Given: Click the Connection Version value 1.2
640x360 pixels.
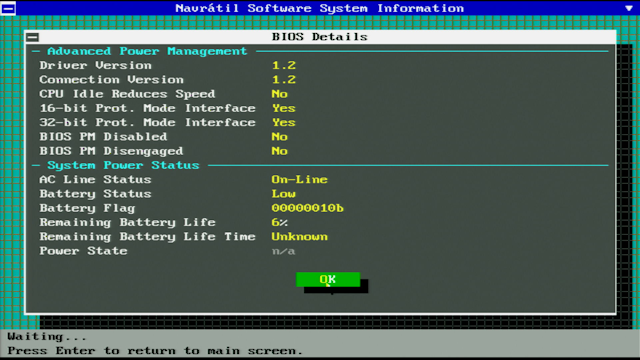Looking at the screenshot, I should (284, 80).
